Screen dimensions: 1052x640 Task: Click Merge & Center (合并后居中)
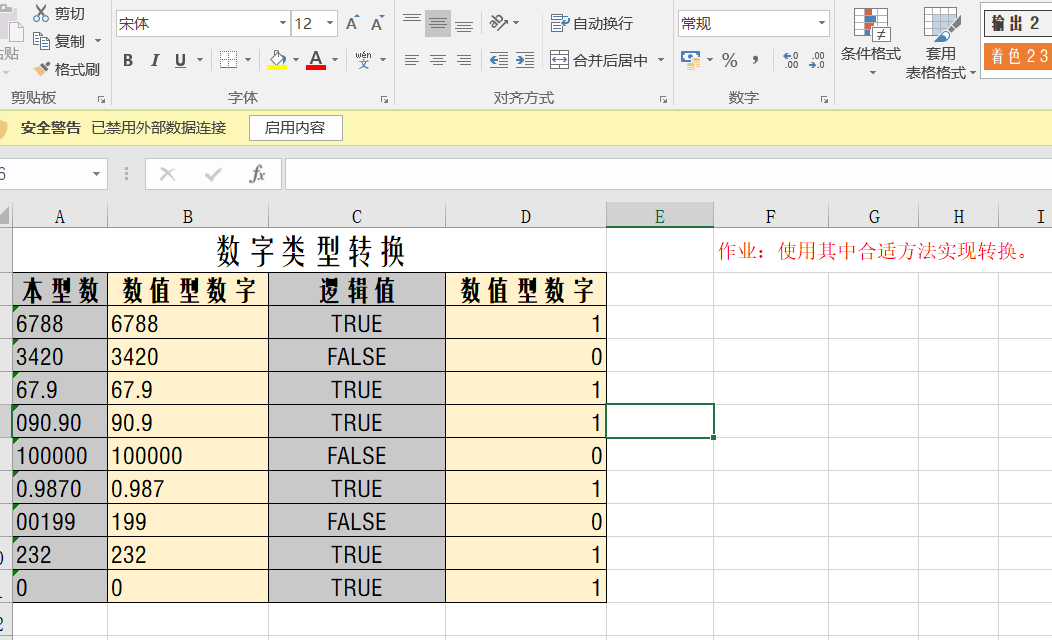point(599,60)
